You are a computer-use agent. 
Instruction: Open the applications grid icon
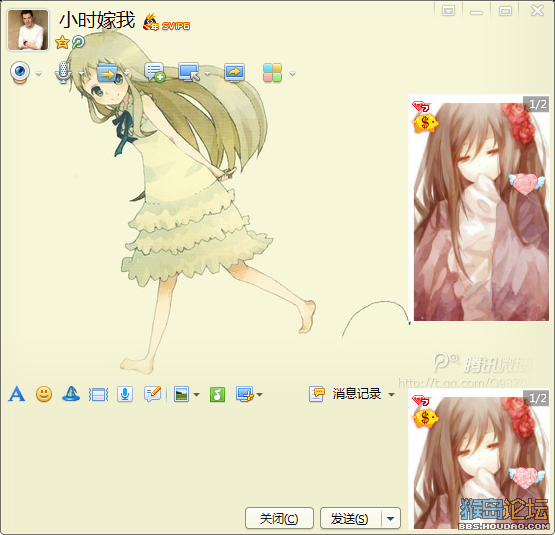(x=272, y=73)
